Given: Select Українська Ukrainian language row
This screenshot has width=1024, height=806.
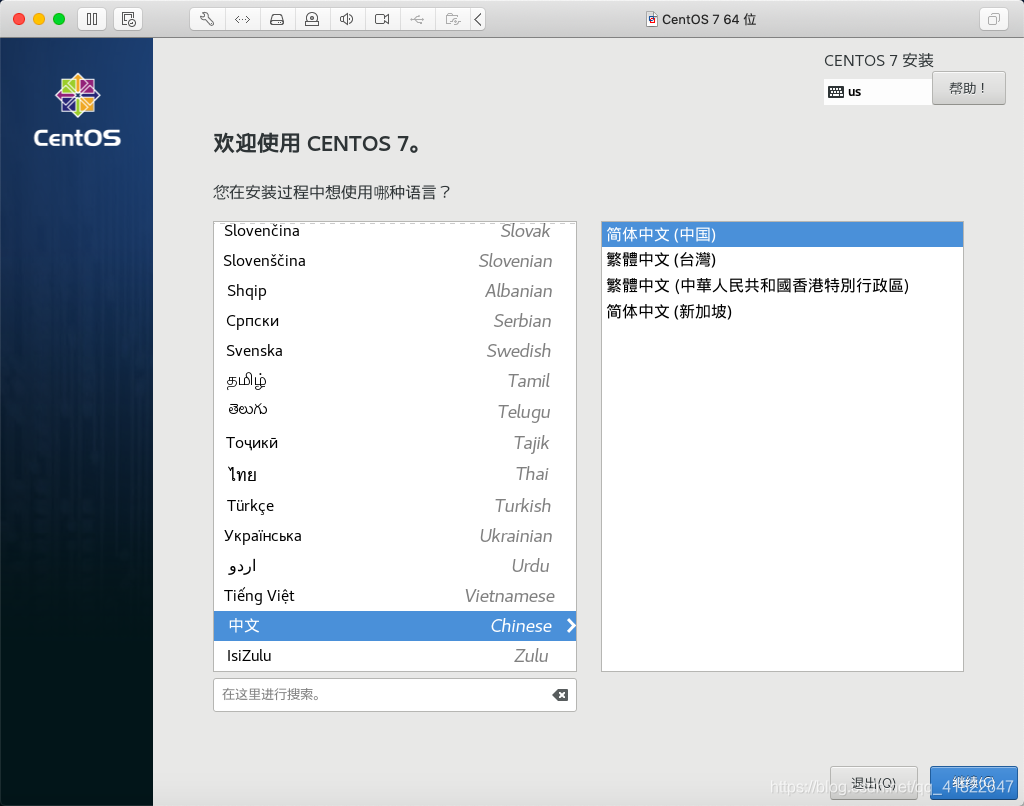Looking at the screenshot, I should 394,536.
